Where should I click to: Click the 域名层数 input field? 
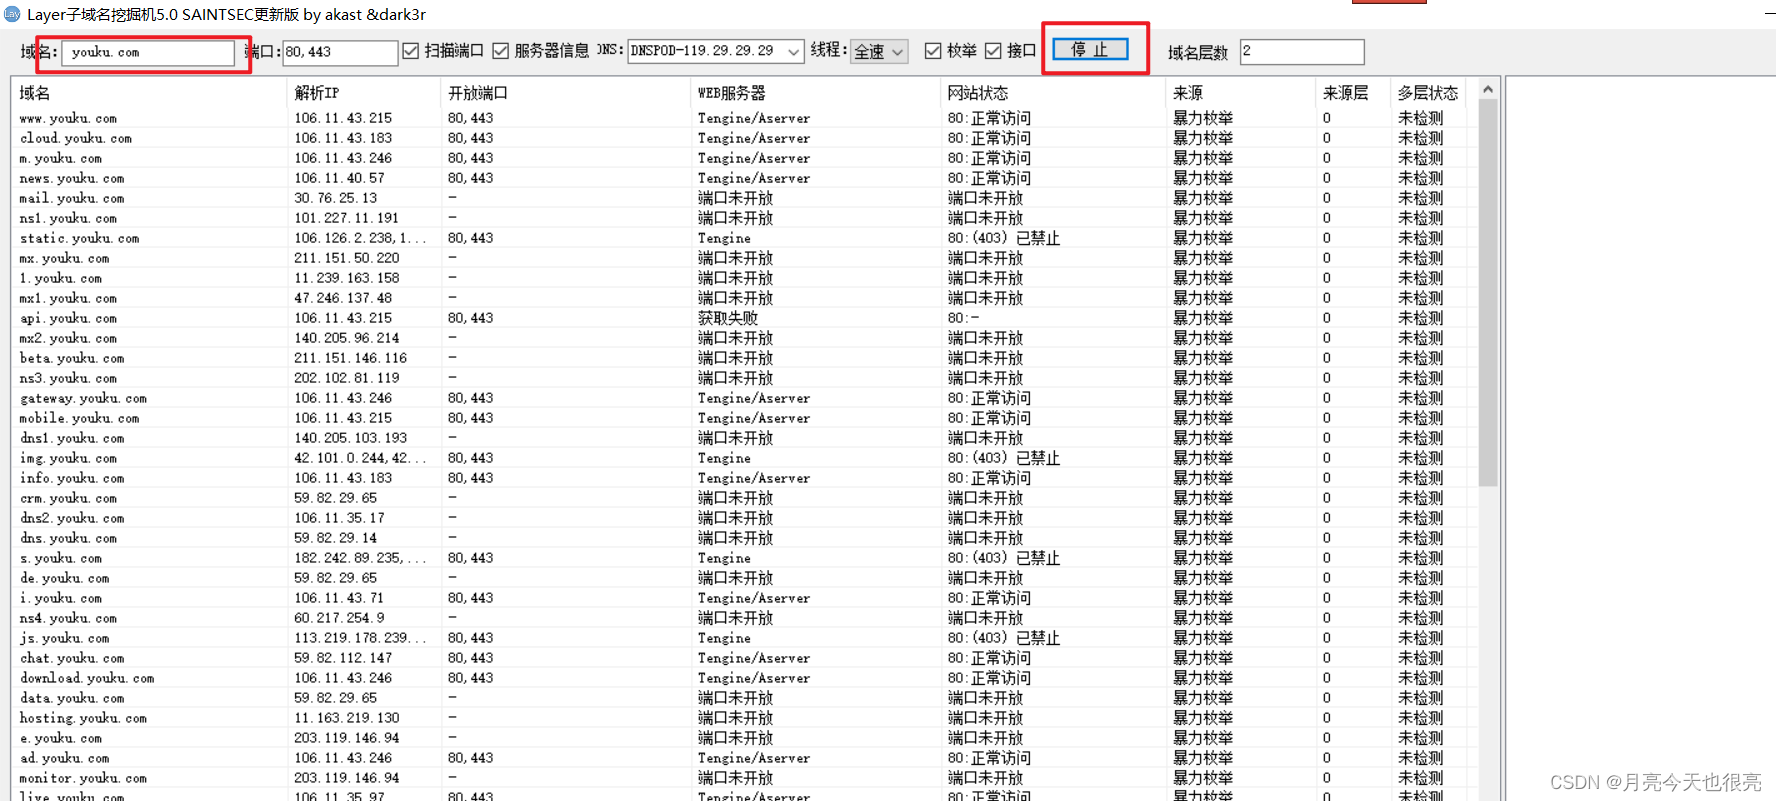[1302, 51]
